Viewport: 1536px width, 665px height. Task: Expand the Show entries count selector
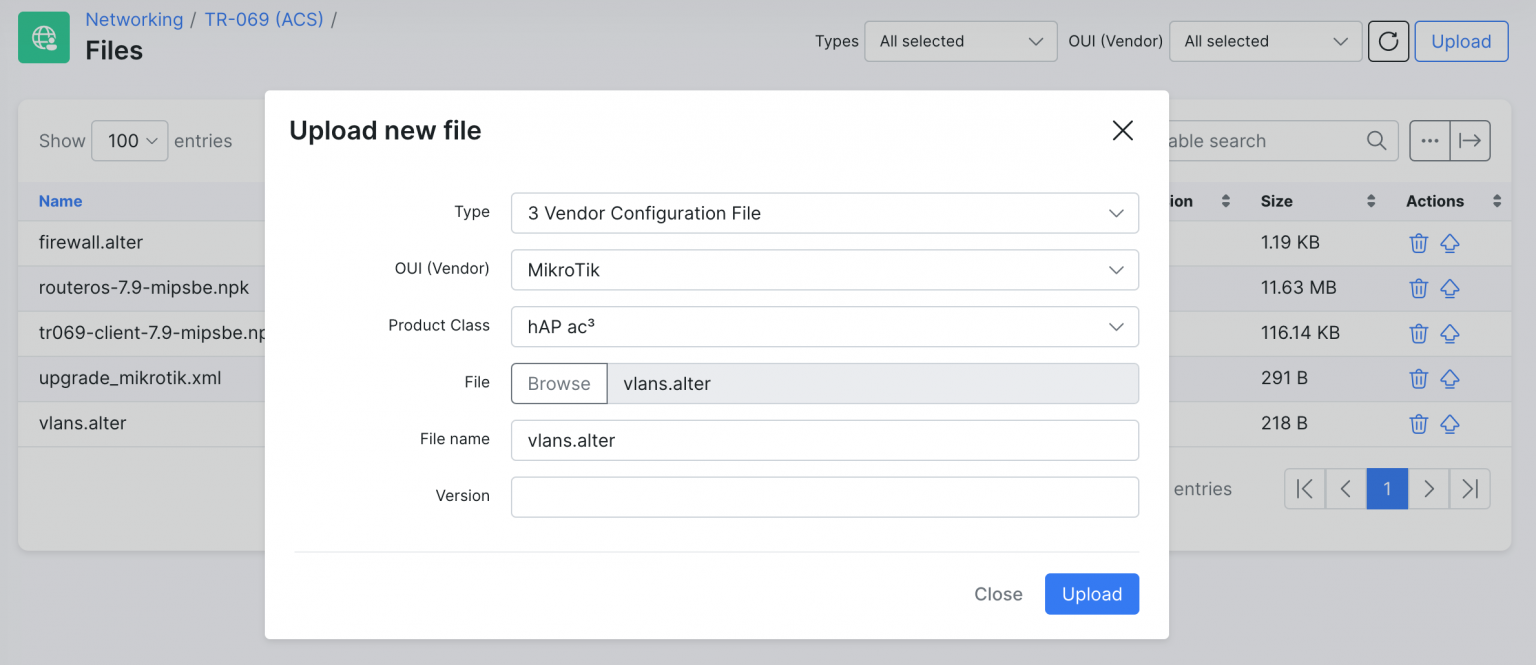[x=129, y=141]
